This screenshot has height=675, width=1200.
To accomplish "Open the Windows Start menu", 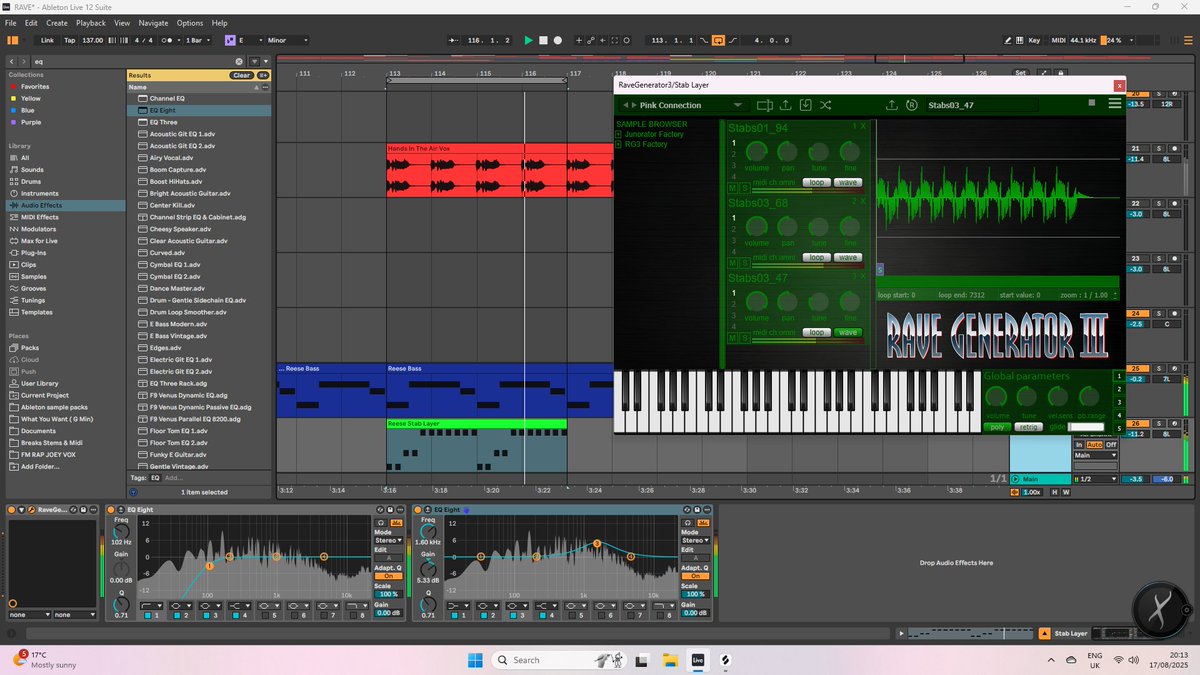I will click(x=473, y=660).
